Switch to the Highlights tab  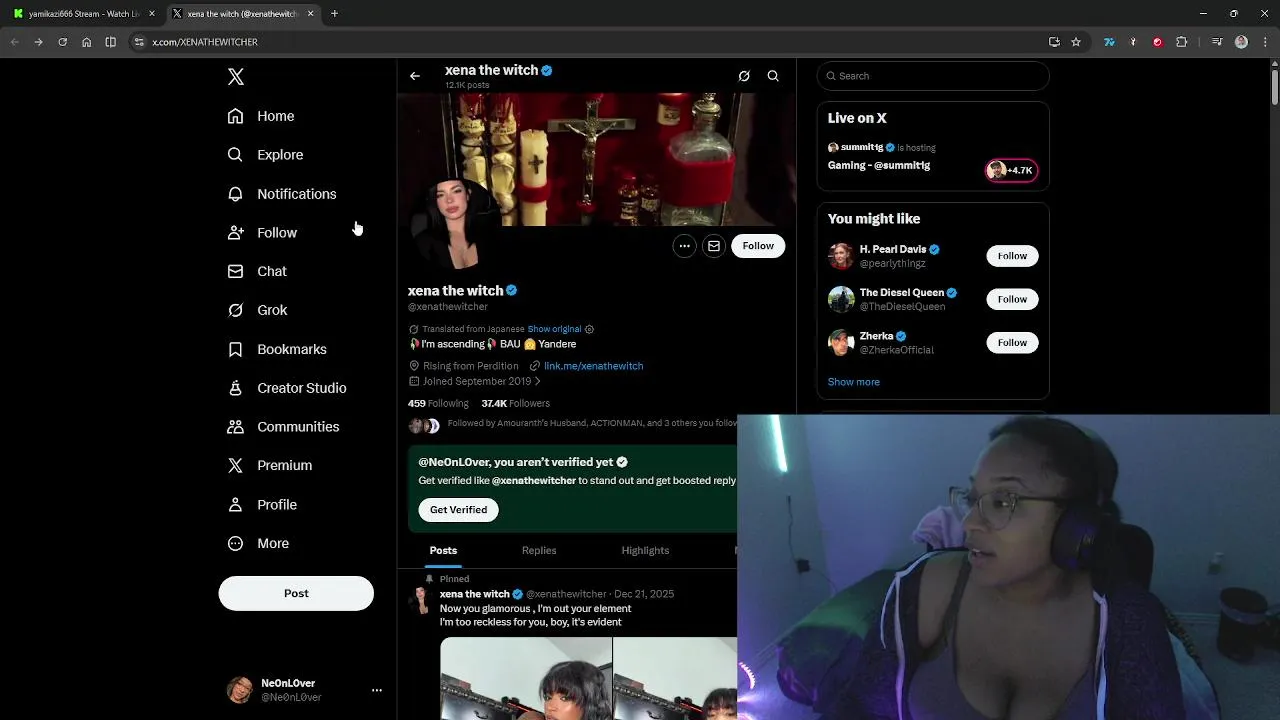coord(645,550)
